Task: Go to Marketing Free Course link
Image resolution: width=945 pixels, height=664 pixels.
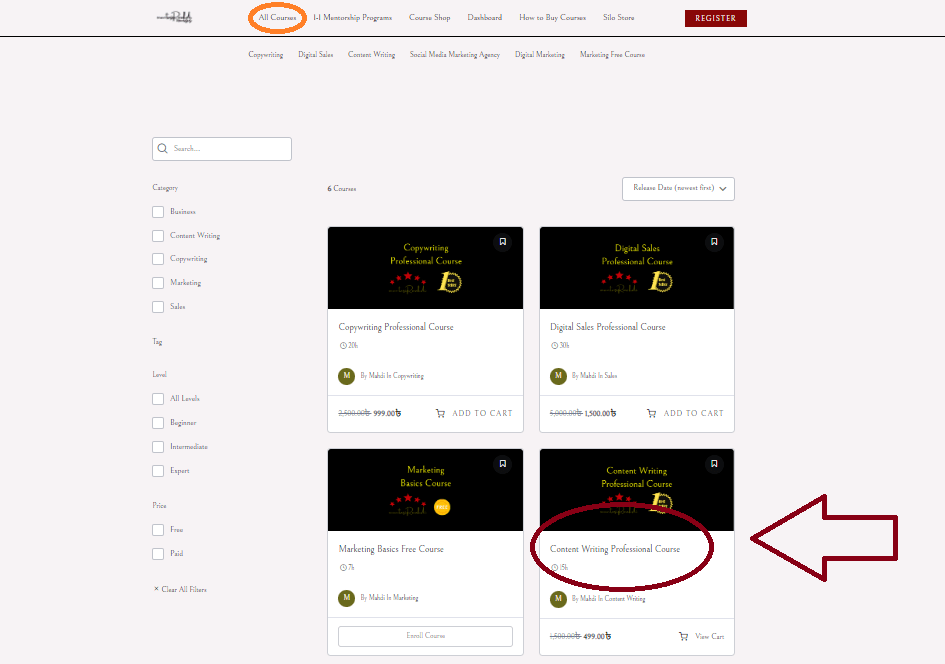Action: point(612,54)
